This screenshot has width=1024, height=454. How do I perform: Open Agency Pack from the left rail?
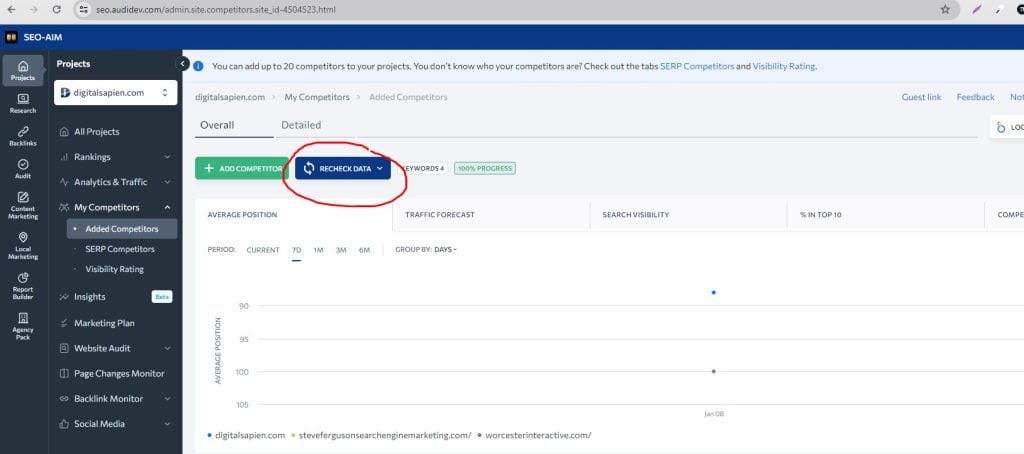tap(22, 325)
